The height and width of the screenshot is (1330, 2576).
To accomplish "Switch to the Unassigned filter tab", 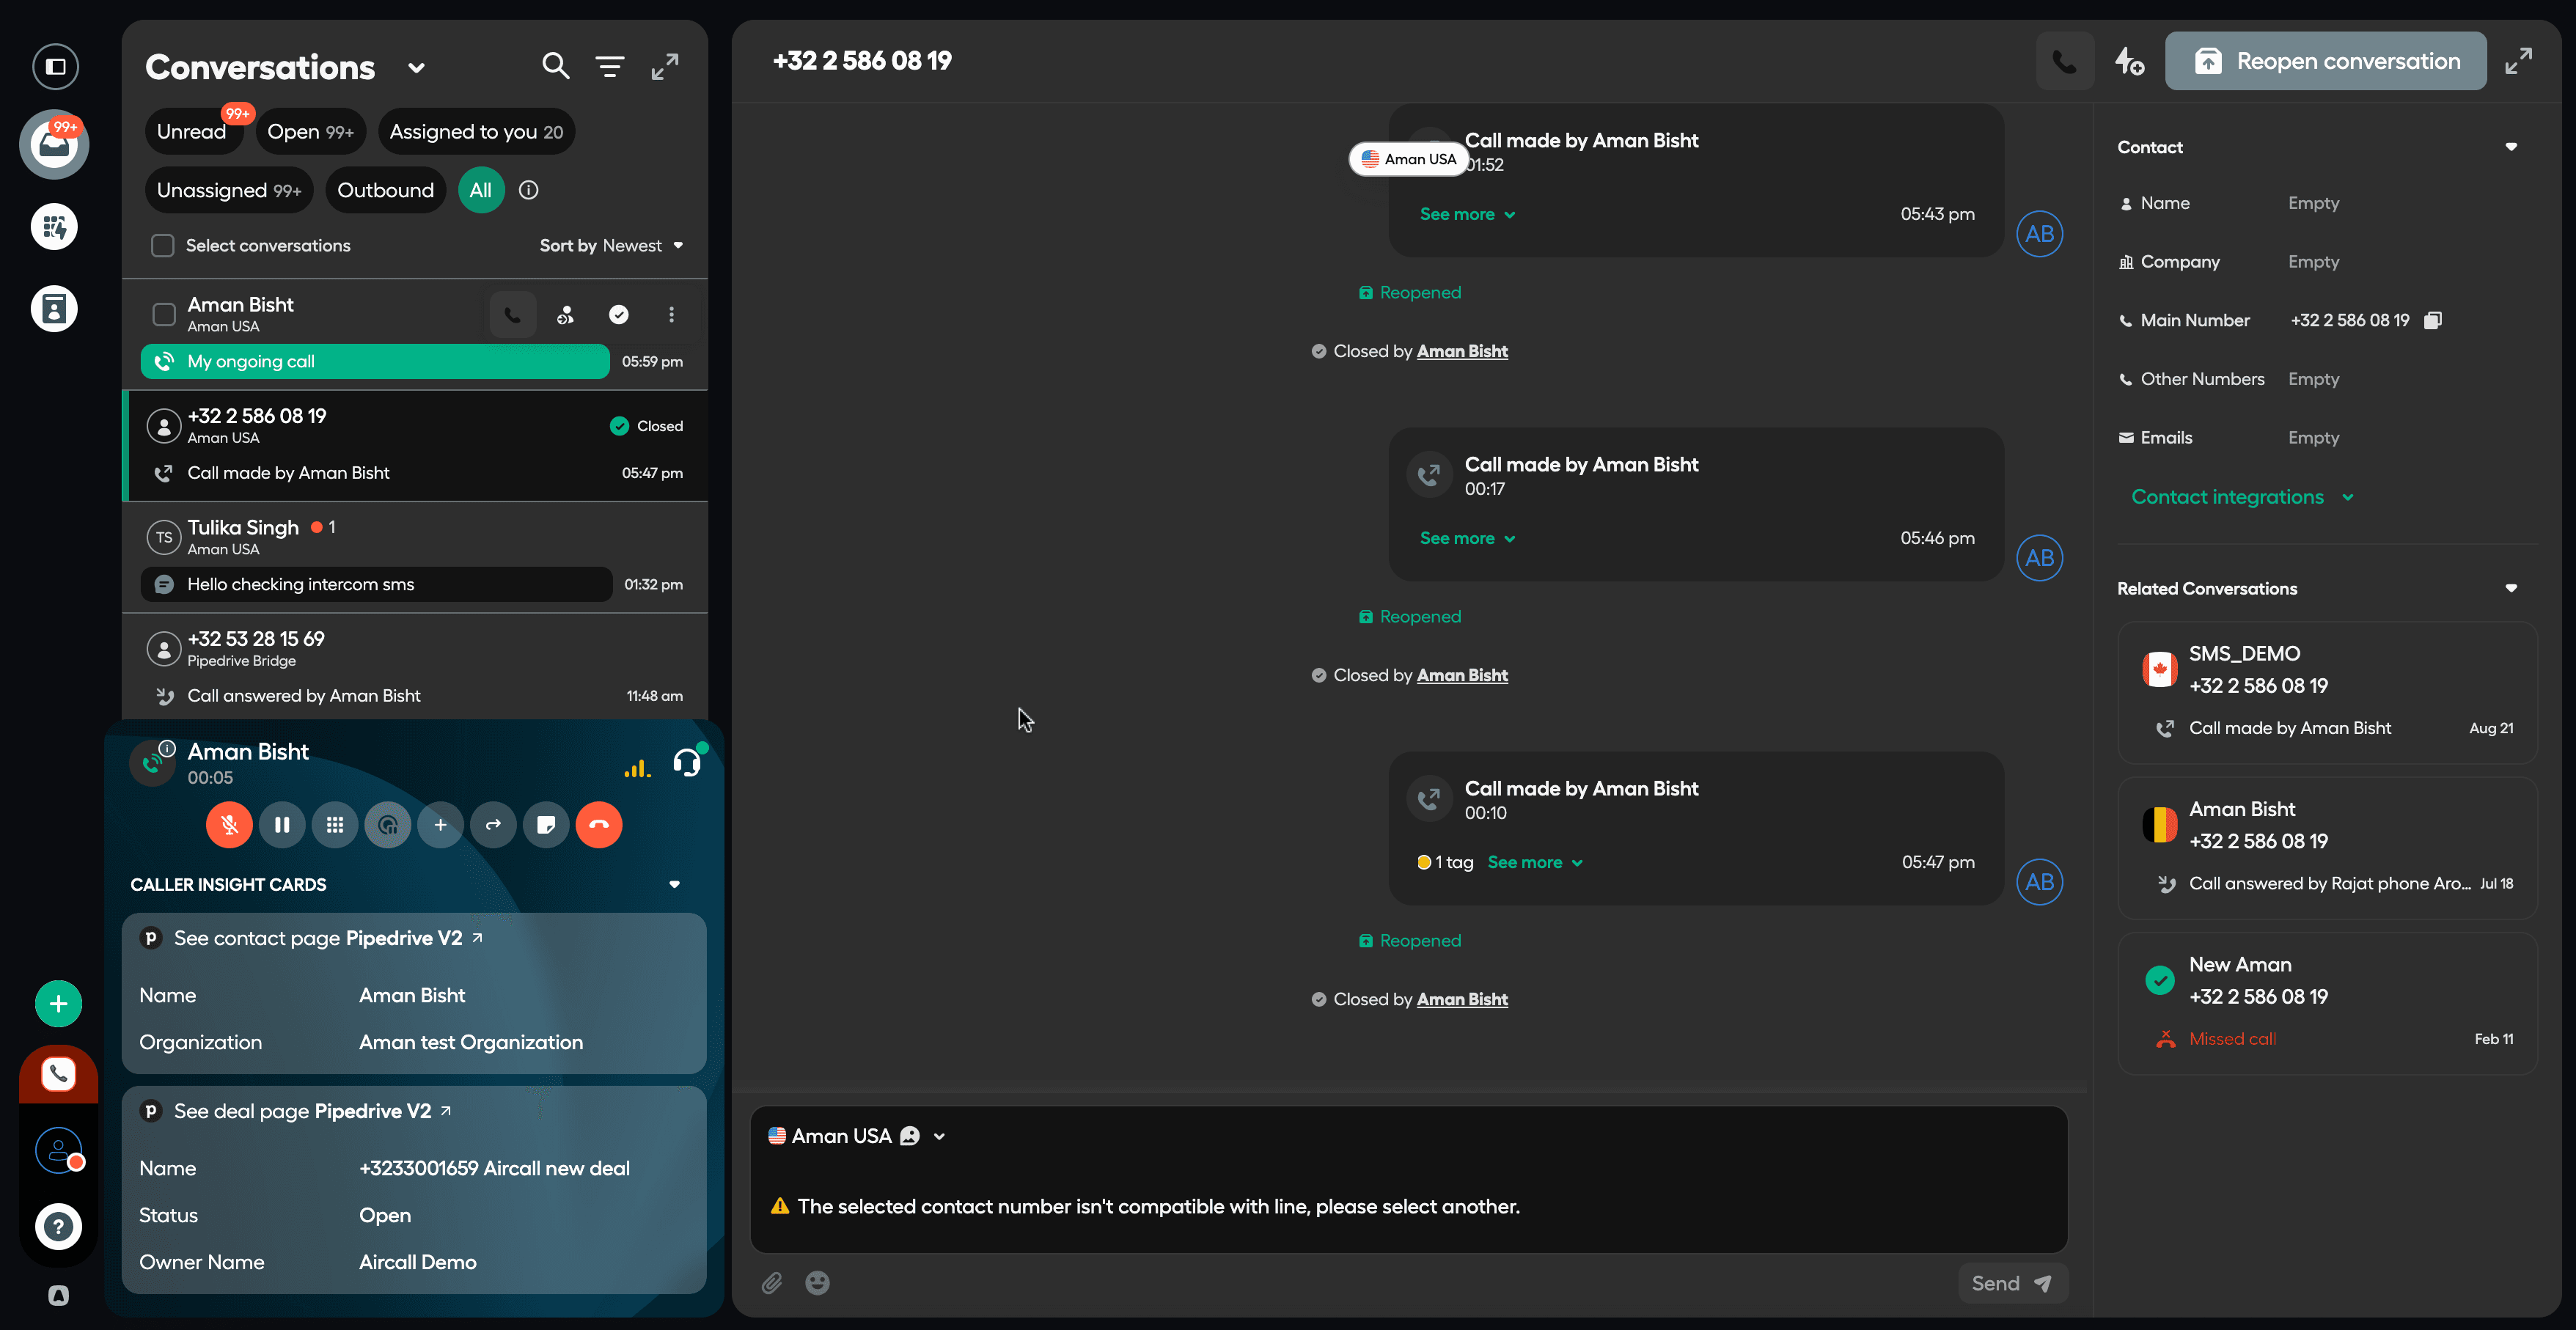I will pyautogui.click(x=229, y=190).
